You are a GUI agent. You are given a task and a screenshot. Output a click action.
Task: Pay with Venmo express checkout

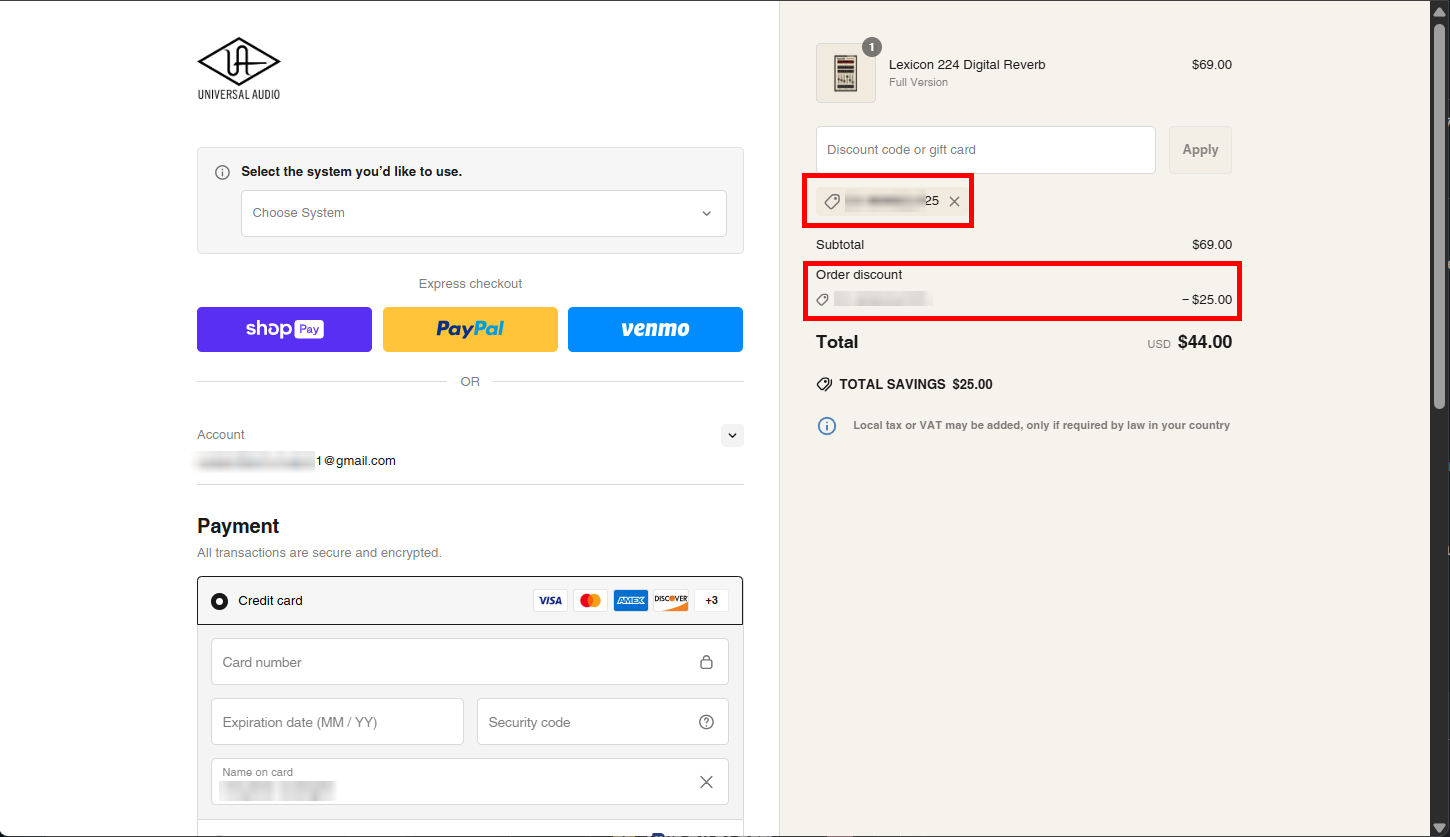tap(655, 329)
